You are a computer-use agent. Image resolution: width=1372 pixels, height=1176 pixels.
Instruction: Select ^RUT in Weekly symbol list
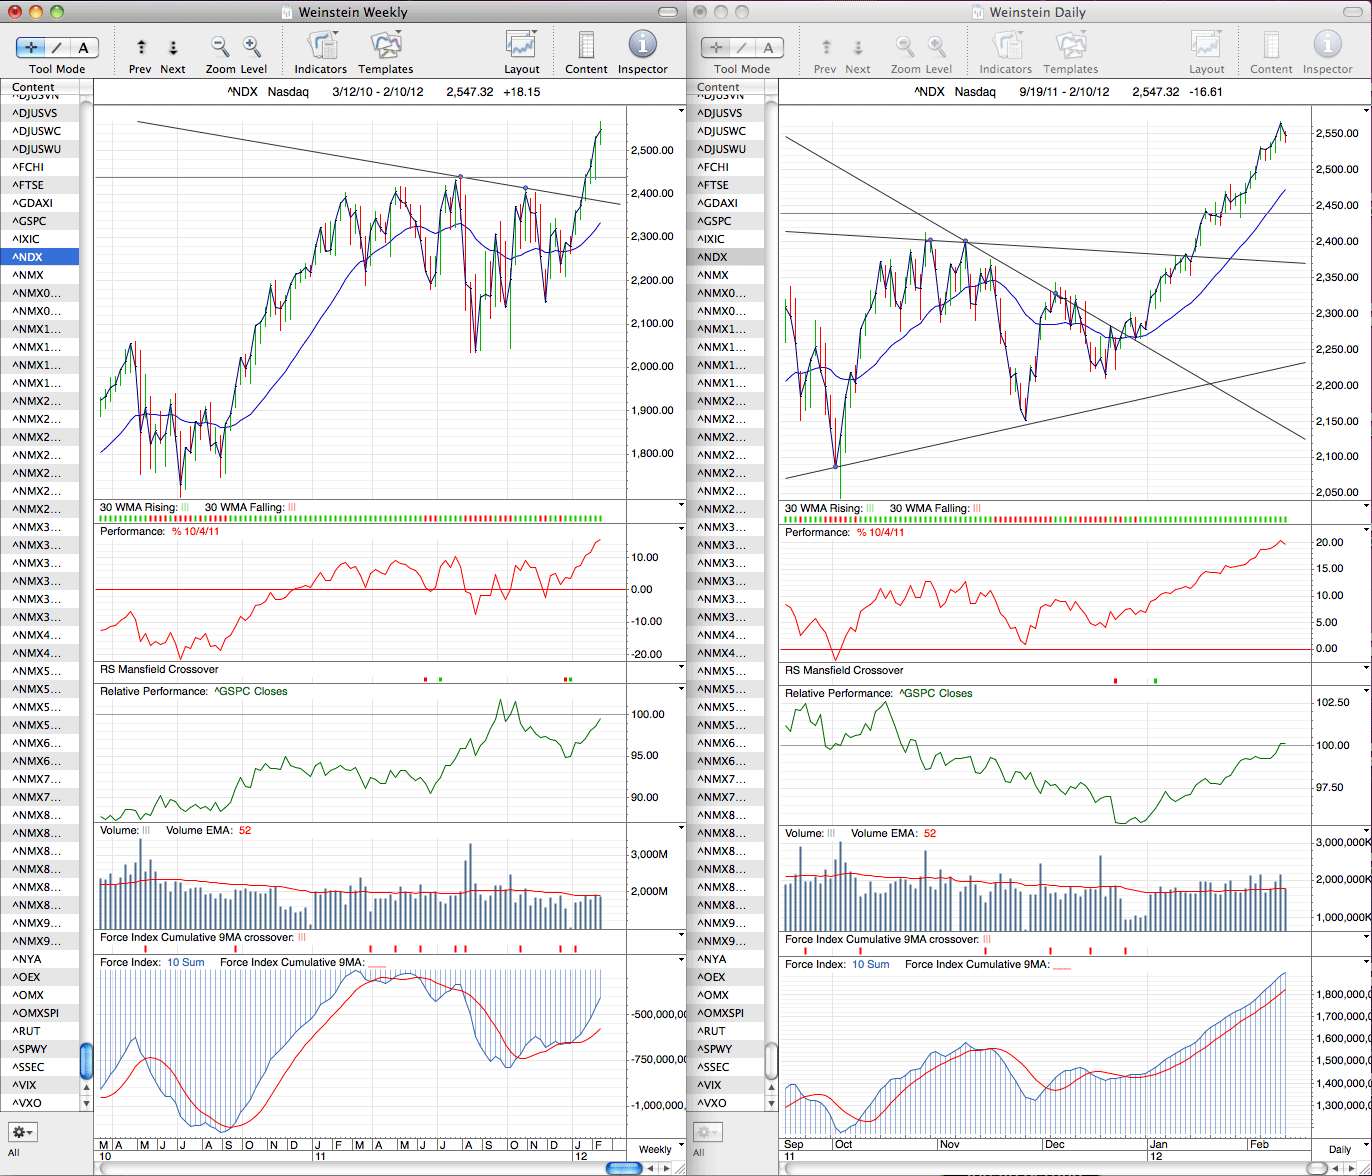coord(40,1031)
